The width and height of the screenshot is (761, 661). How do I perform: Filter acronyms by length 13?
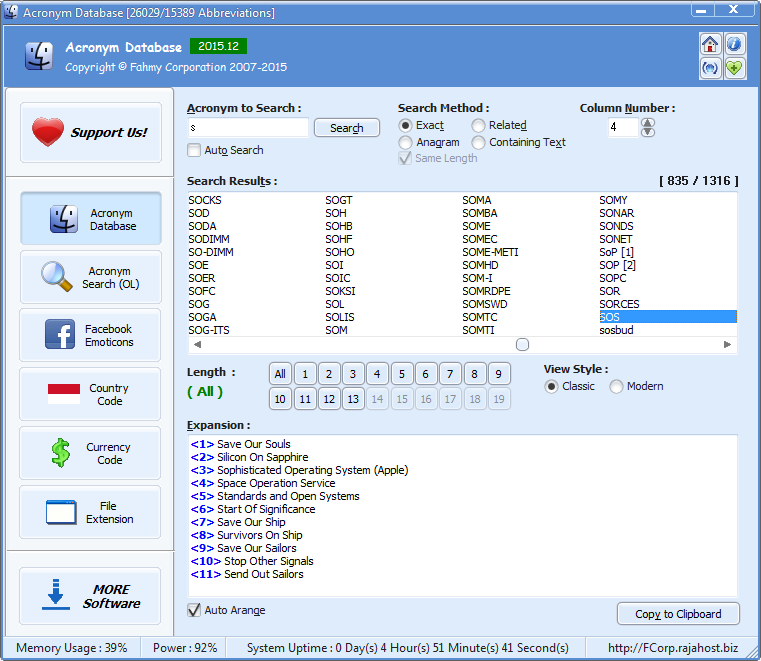(353, 399)
